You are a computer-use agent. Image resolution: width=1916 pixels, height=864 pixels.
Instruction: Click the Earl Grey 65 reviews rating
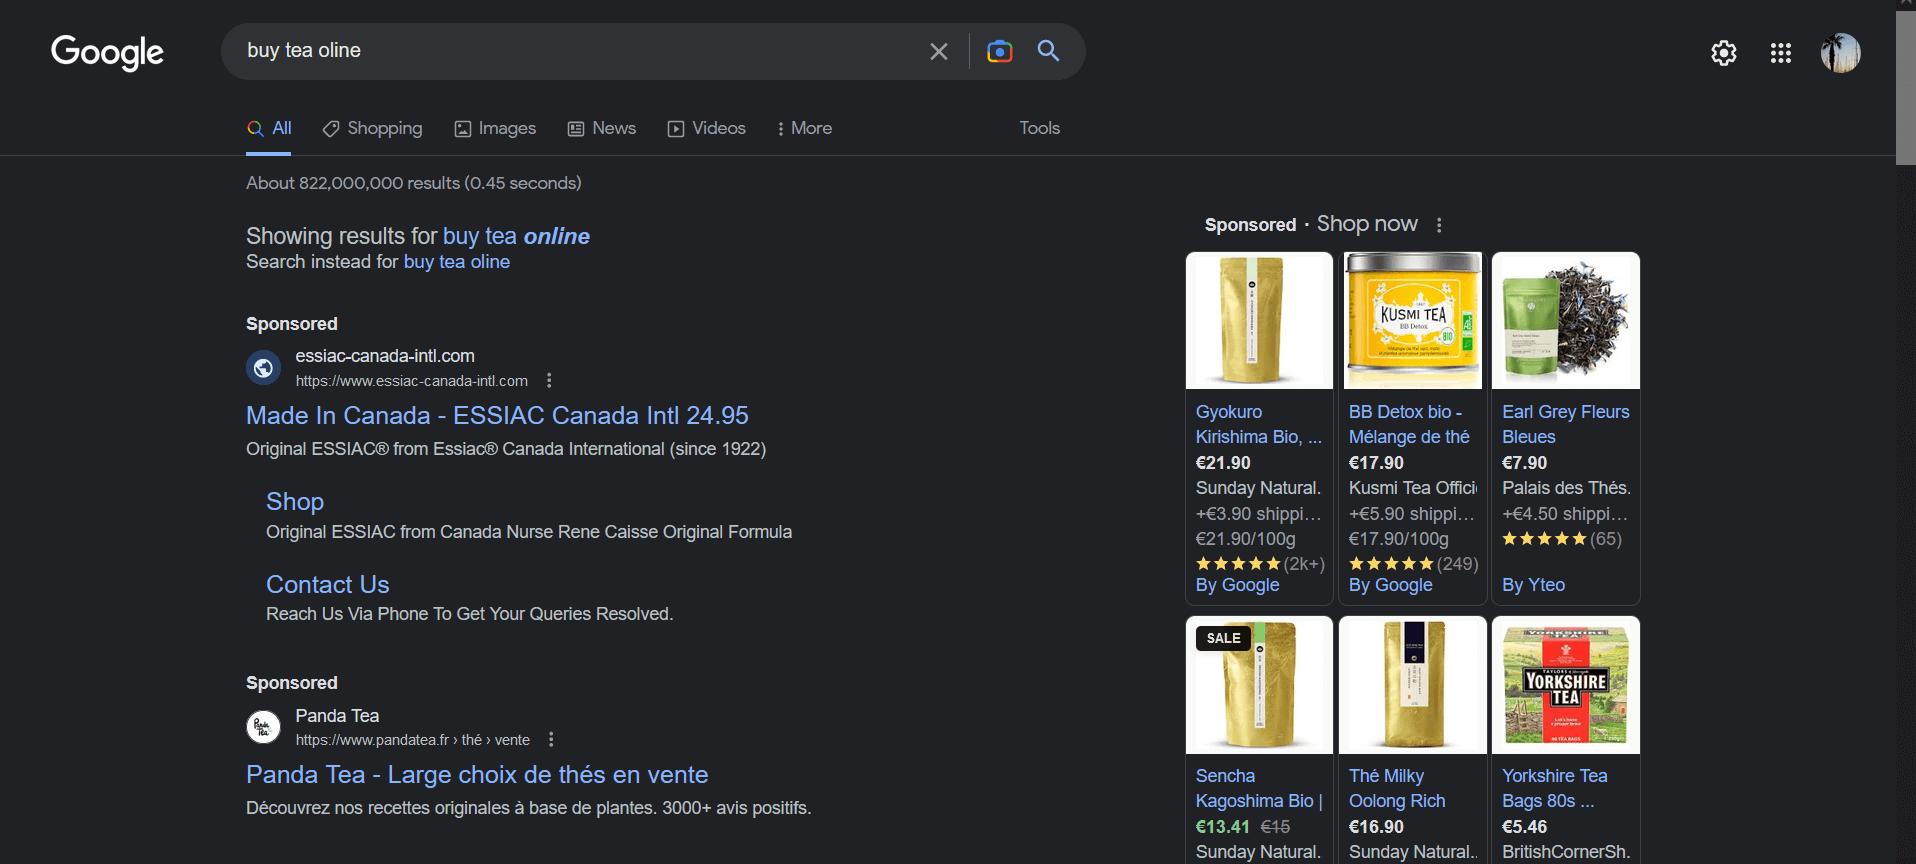[1562, 539]
